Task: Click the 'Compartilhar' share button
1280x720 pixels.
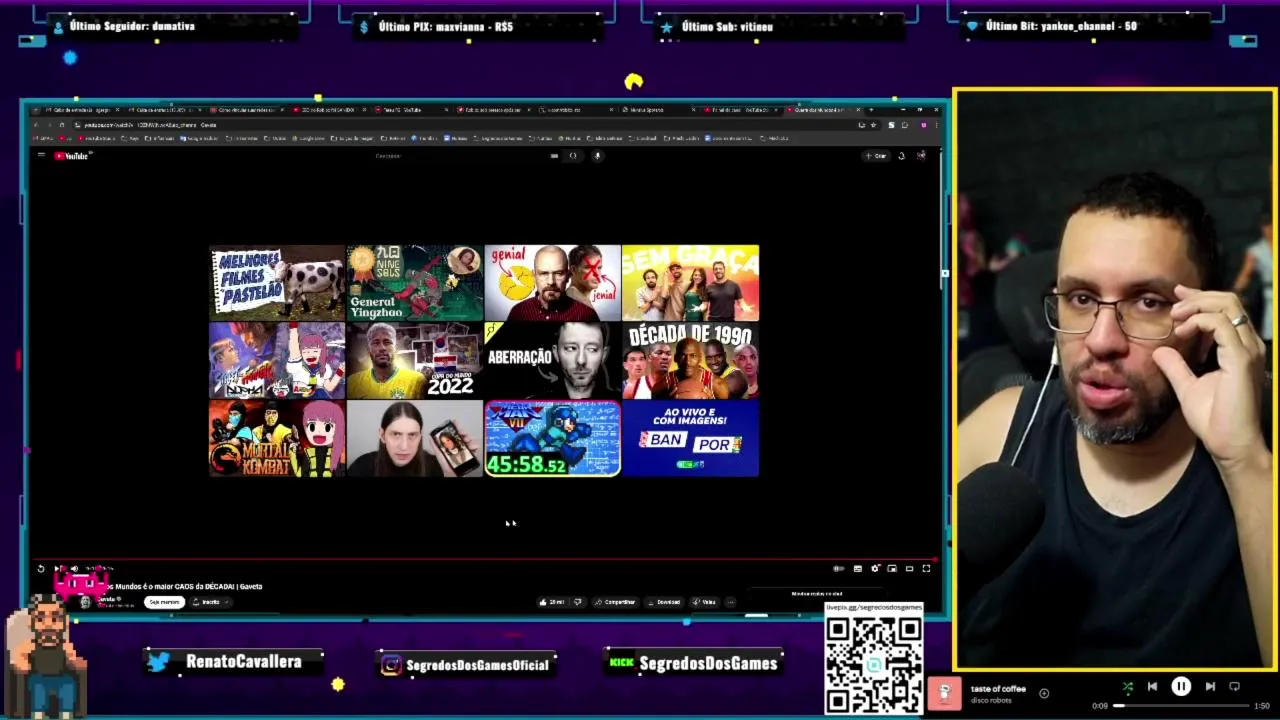Action: [x=615, y=602]
